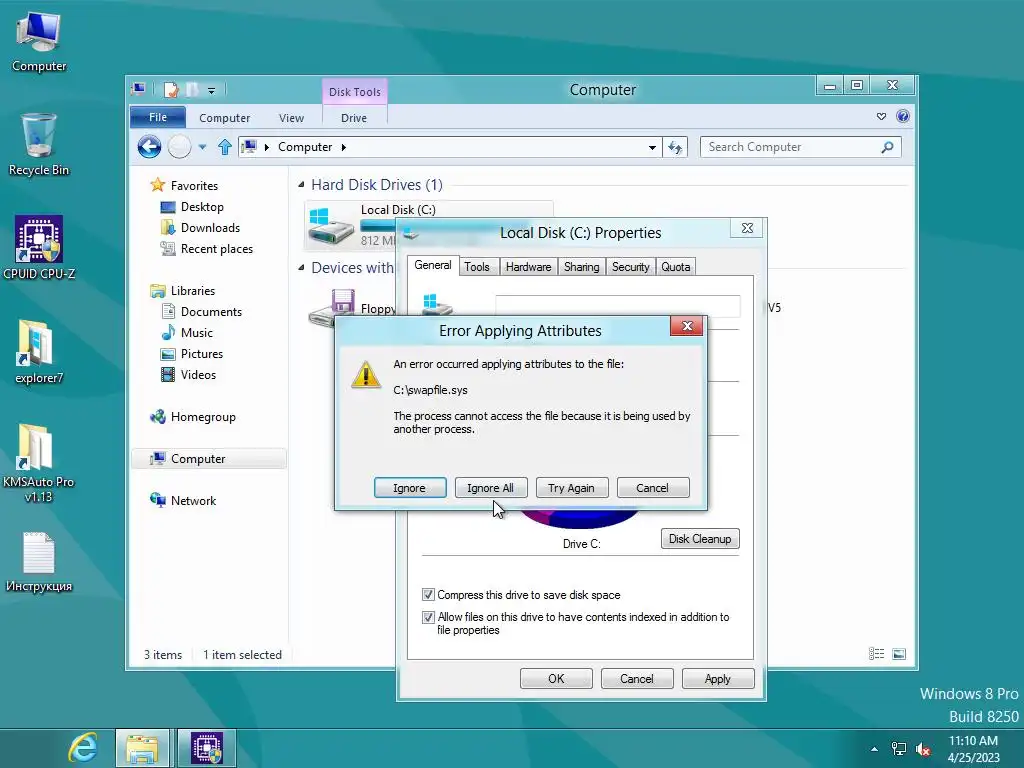Click CPU-Z taskbar button
Screen dimensions: 1024x768
(206, 748)
